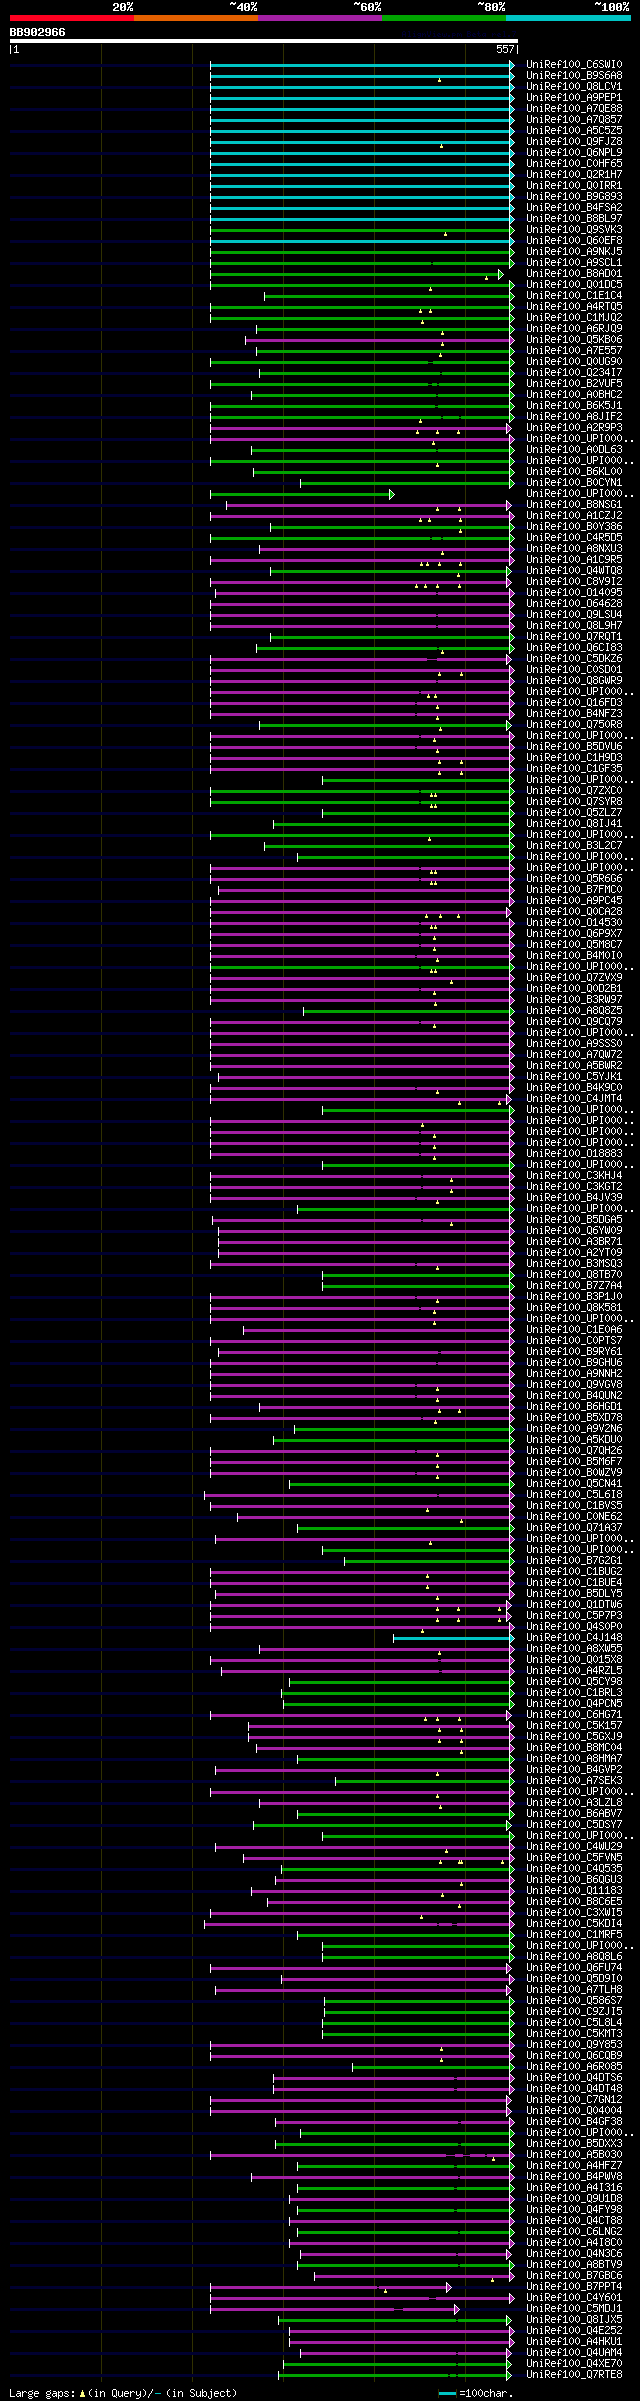The image size is (640, 2401).
Task: Select label UniRef100_Q0IRR1
Action: (x=574, y=186)
